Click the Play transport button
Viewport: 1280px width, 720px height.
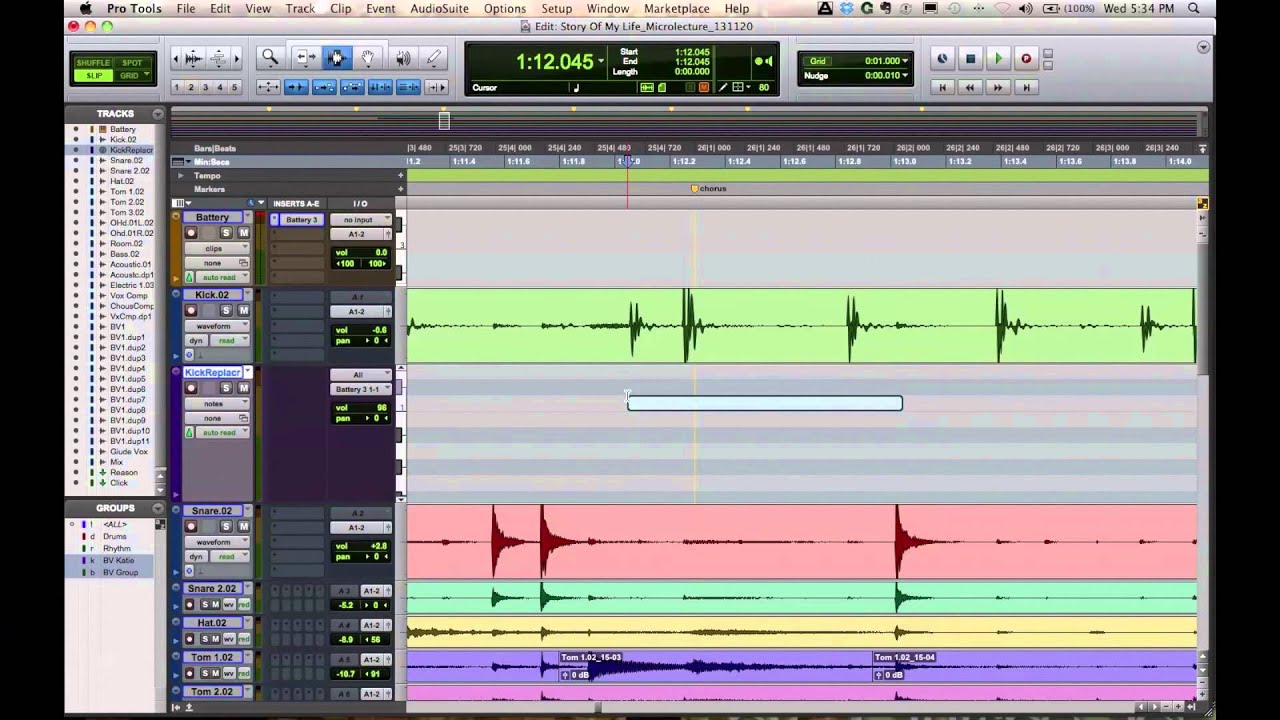(997, 59)
